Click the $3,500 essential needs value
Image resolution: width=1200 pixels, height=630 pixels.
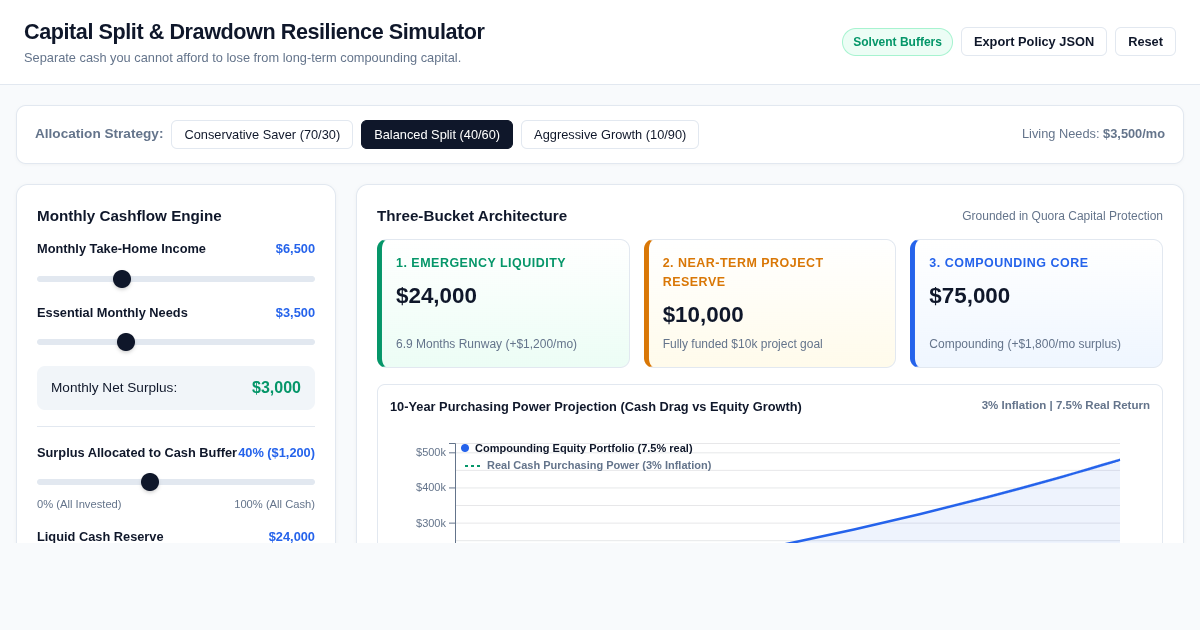pyautogui.click(x=295, y=313)
